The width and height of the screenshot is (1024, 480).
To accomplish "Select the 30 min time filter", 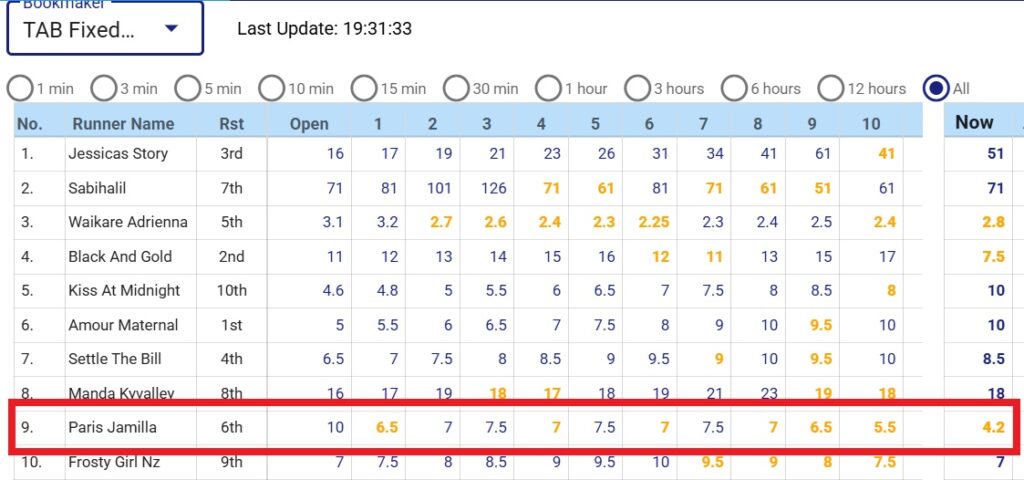I will pos(456,88).
